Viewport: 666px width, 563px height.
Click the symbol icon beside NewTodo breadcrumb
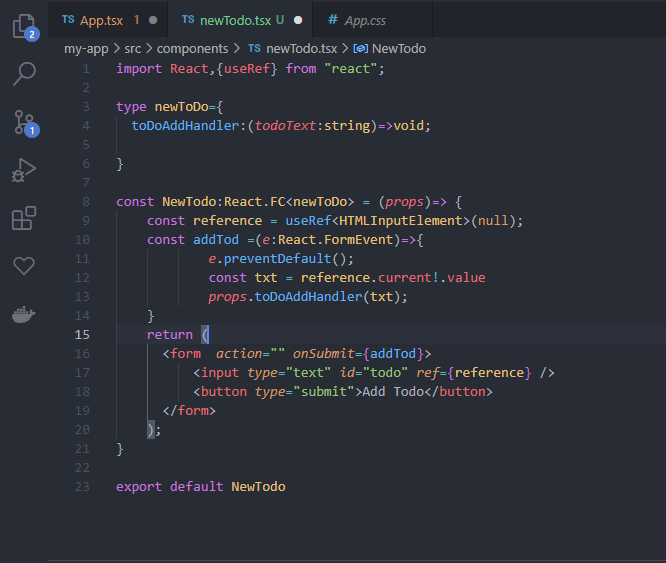[361, 48]
